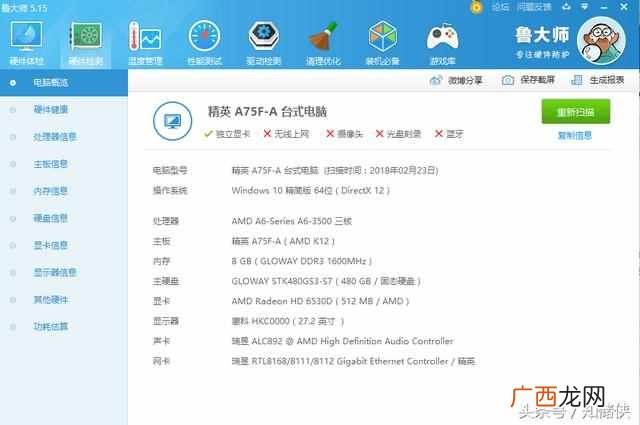Click the 鲁大师 cartoon avatar
This screenshot has width=640, height=425.
tap(601, 40)
